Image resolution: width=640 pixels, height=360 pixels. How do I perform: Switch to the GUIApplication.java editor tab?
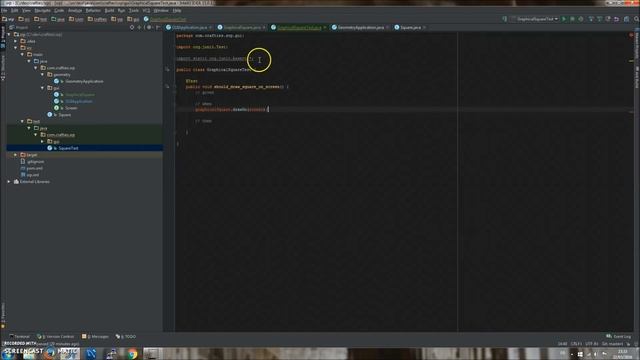click(189, 27)
